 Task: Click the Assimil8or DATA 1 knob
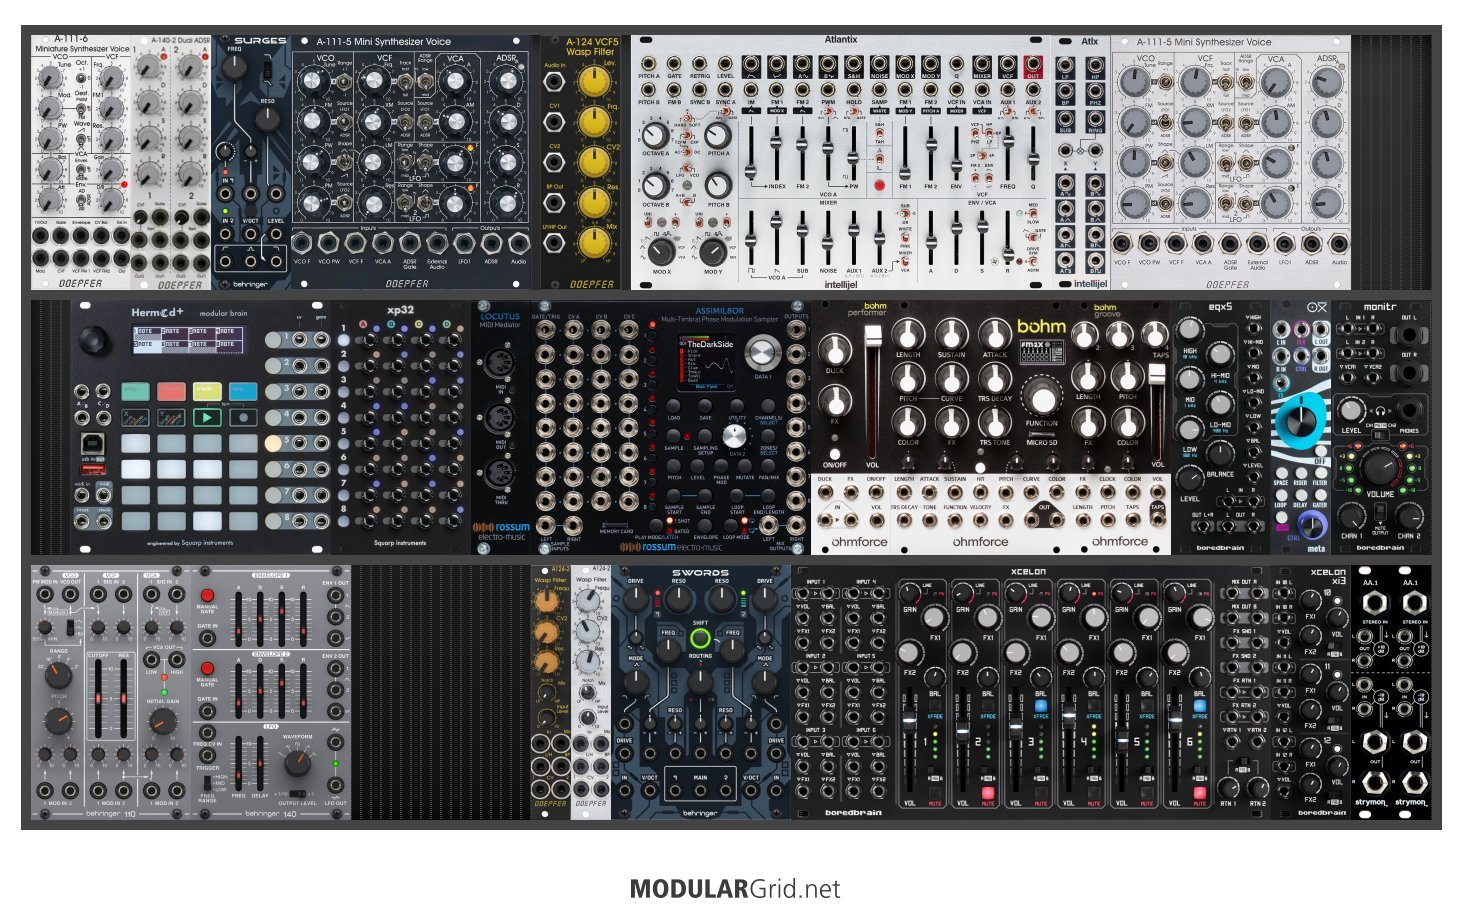[763, 354]
